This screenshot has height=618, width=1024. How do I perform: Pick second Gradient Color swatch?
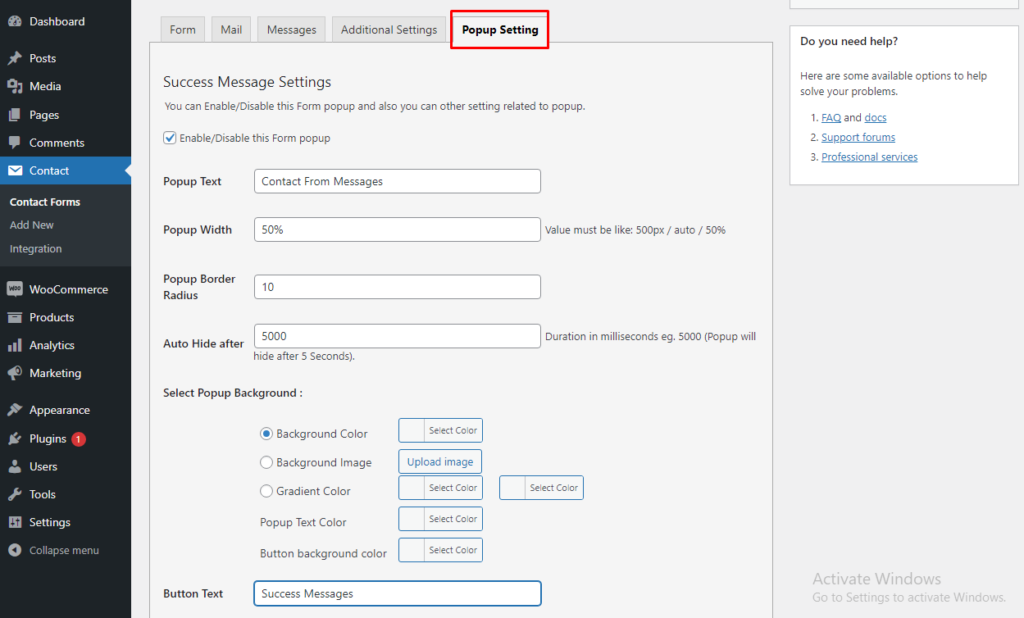pos(541,487)
